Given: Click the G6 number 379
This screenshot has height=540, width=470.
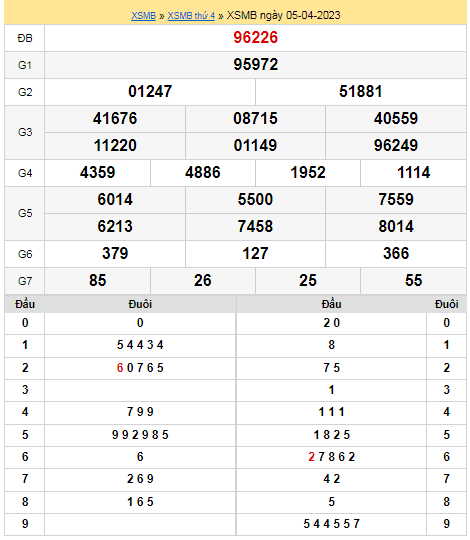Looking at the screenshot, I should (x=115, y=253).
